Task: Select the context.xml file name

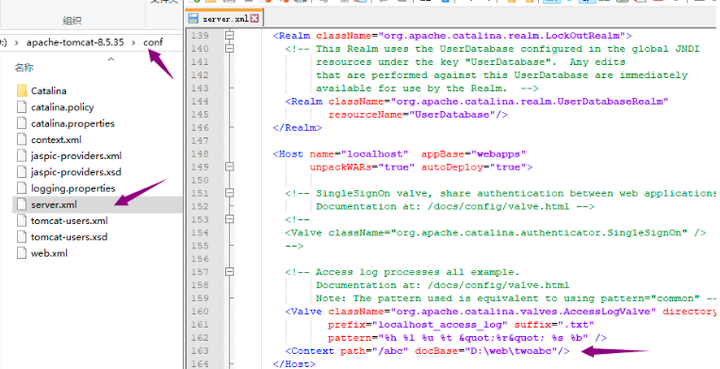Action: 56,140
